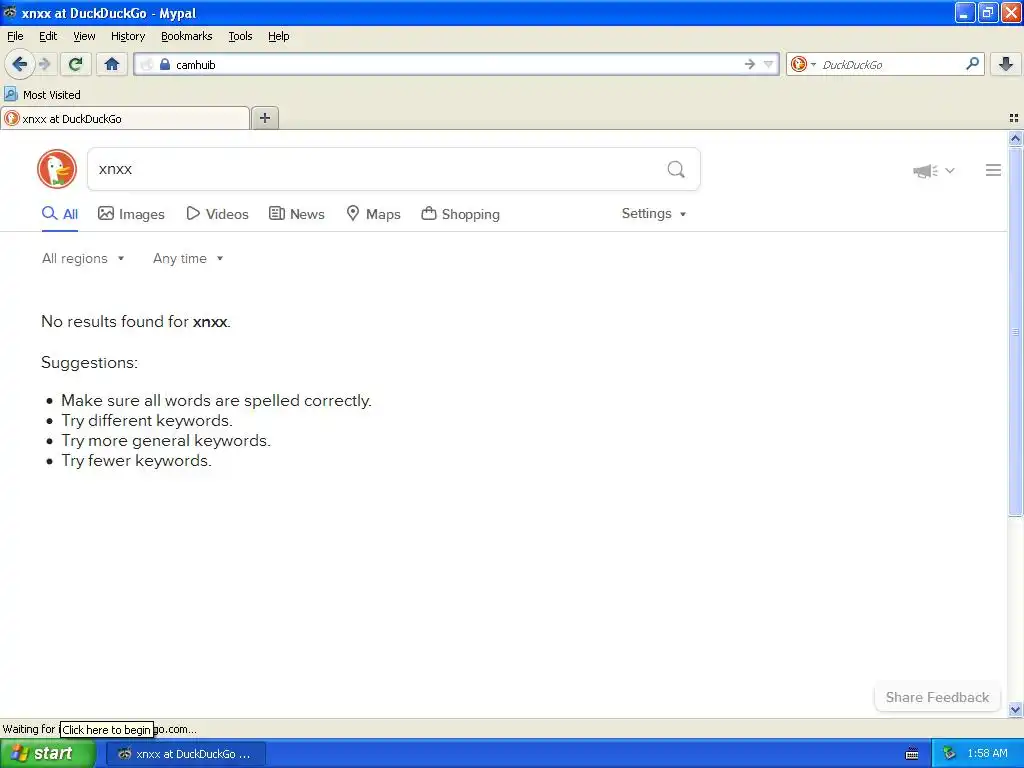Image resolution: width=1024 pixels, height=768 pixels.
Task: Click the Forward navigation arrow
Action: 44,64
